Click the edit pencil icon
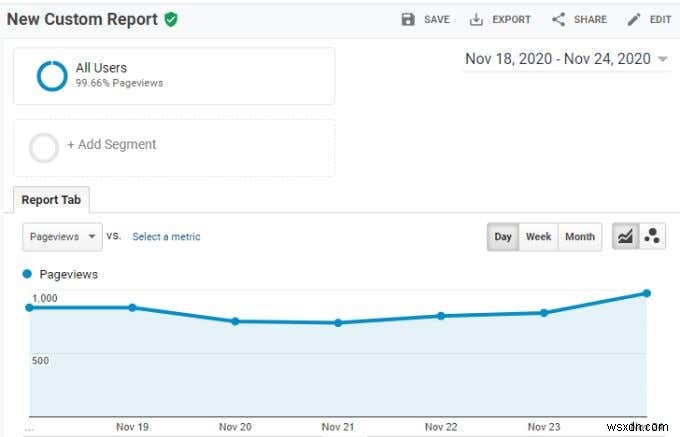Image resolution: width=680 pixels, height=437 pixels. (634, 20)
